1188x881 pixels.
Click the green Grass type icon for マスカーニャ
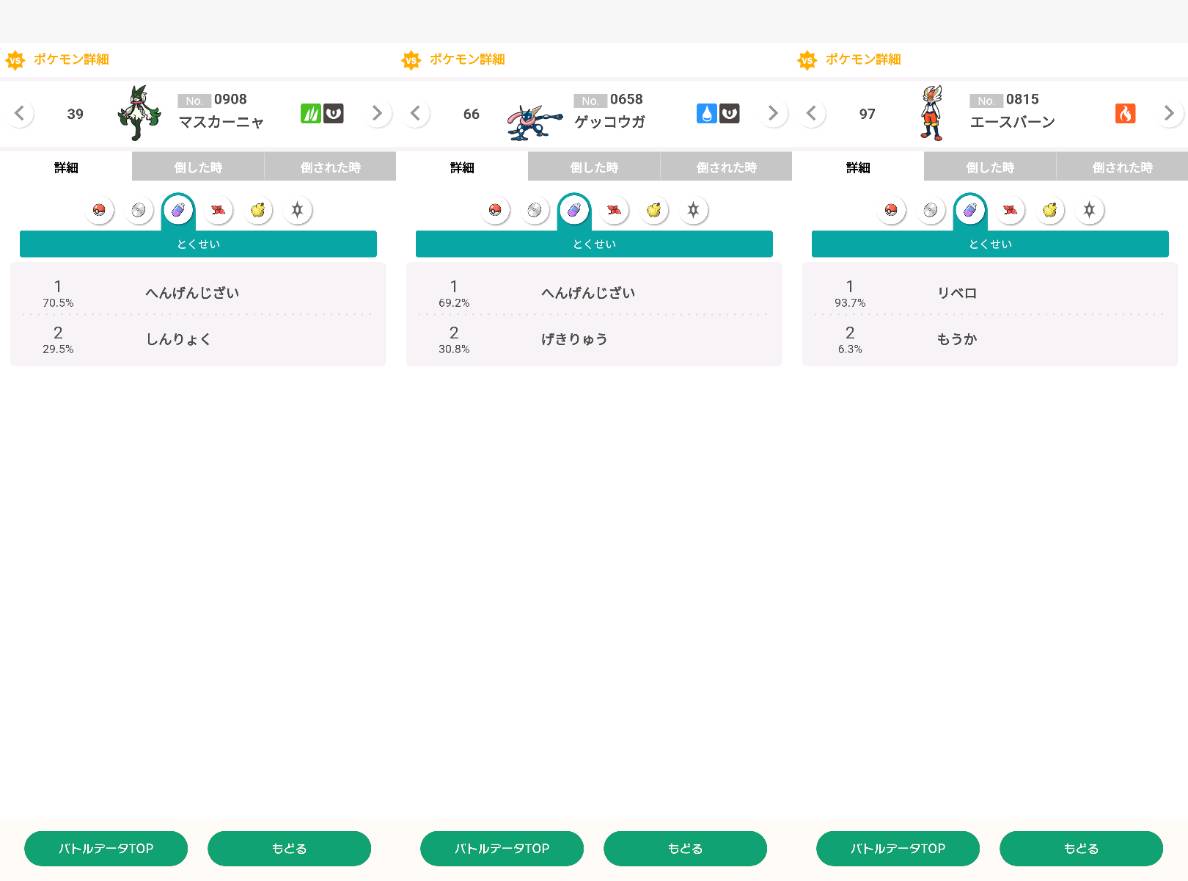[310, 113]
